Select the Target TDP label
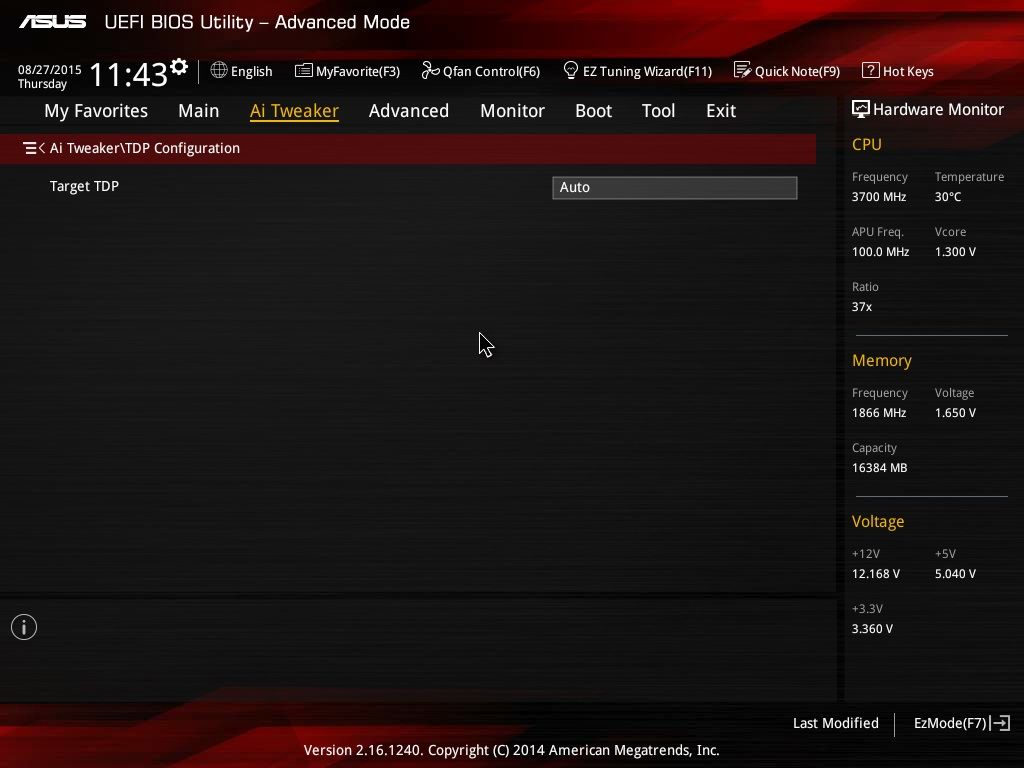This screenshot has width=1024, height=768. (84, 186)
